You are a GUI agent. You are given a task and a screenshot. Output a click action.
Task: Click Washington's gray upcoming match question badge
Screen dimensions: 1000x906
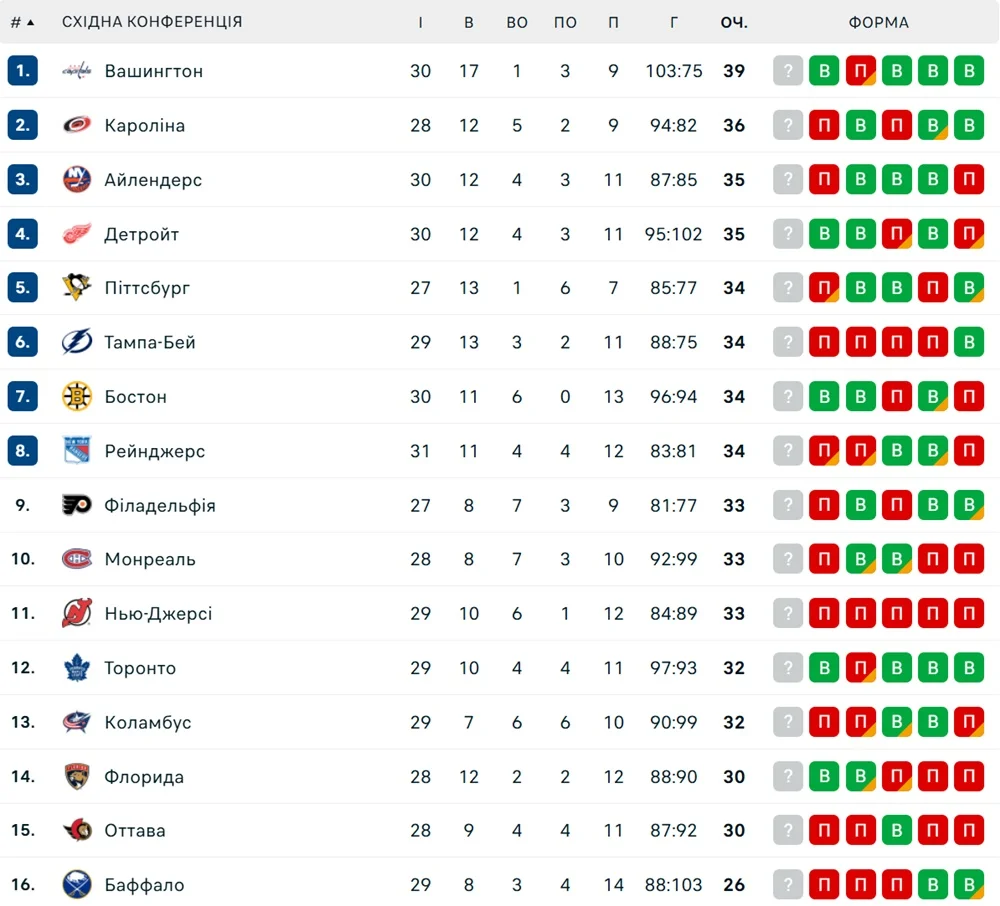coord(788,71)
